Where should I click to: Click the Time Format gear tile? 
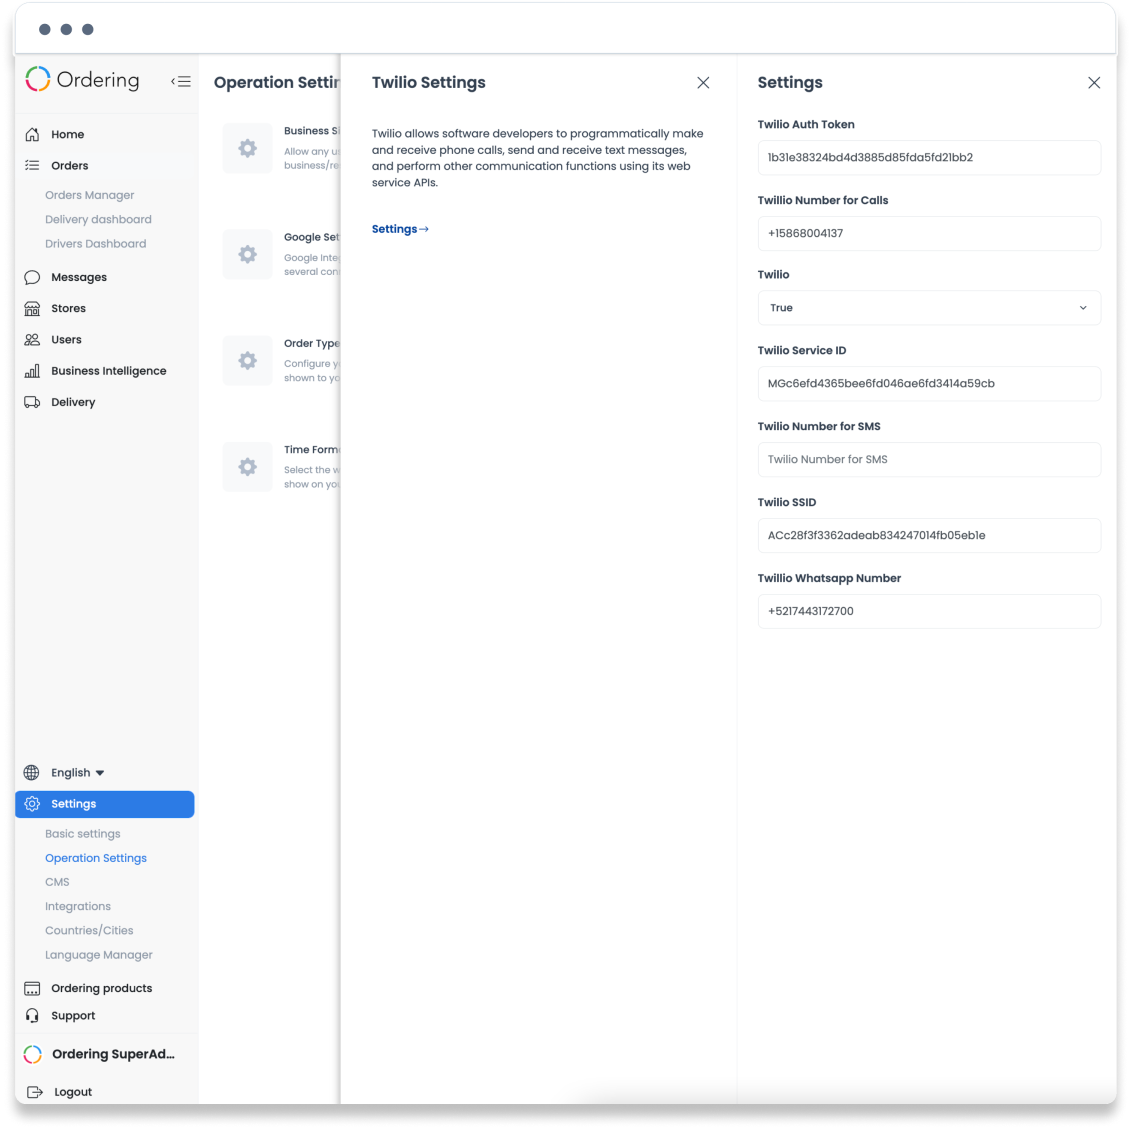(247, 467)
